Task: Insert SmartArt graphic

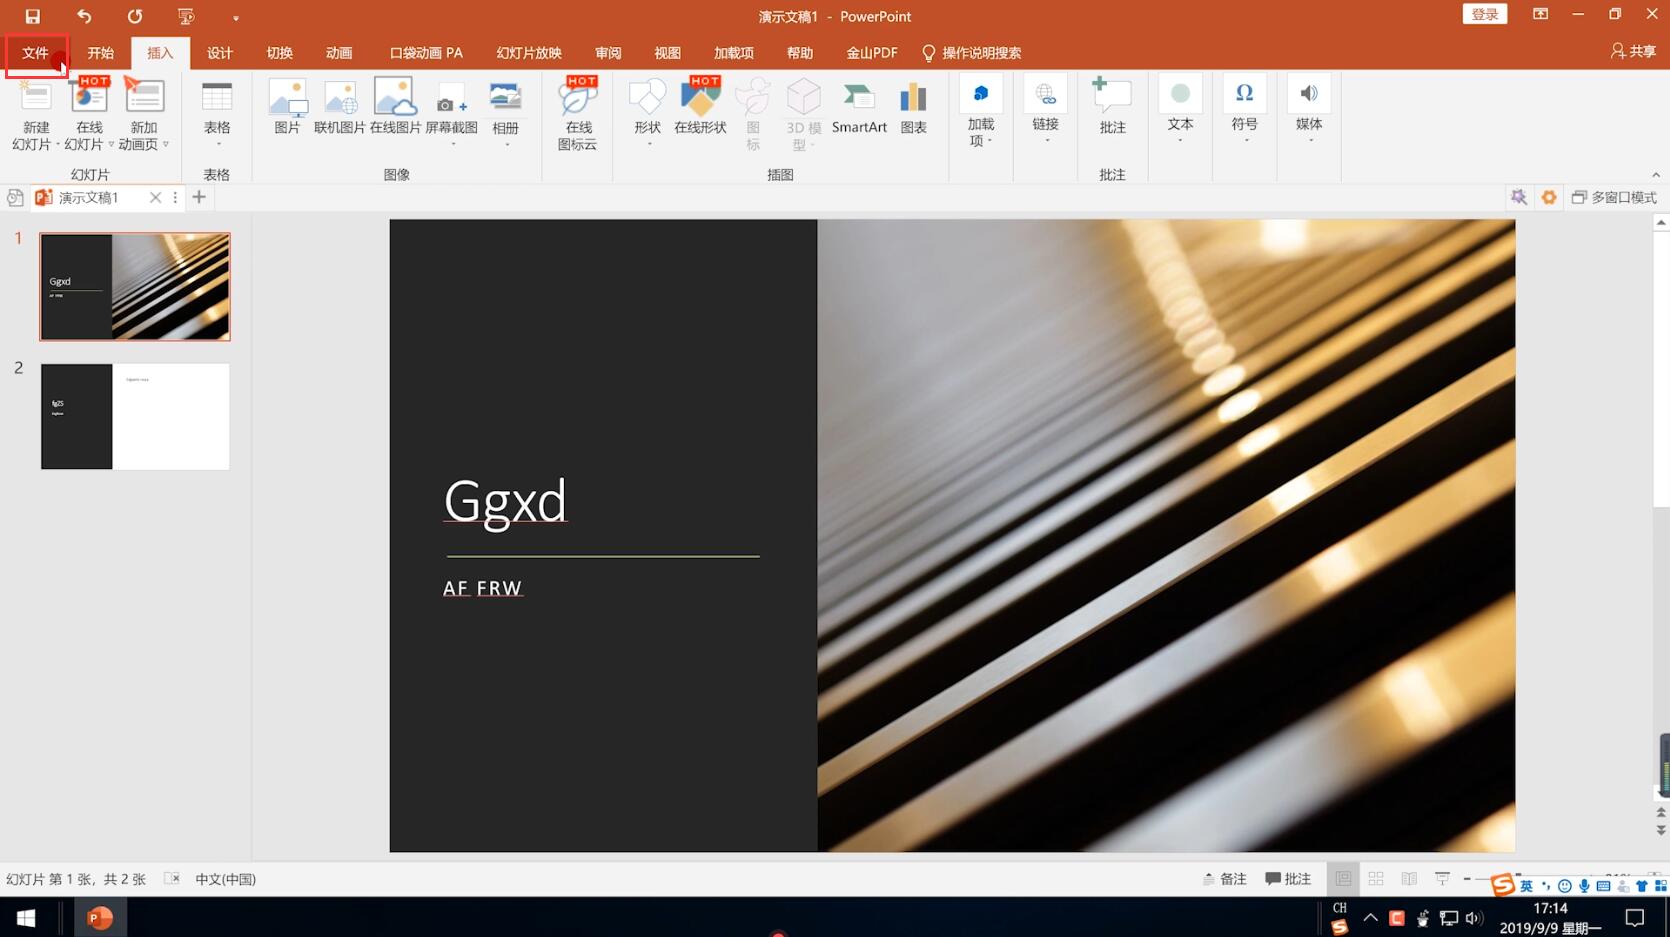Action: [x=859, y=108]
